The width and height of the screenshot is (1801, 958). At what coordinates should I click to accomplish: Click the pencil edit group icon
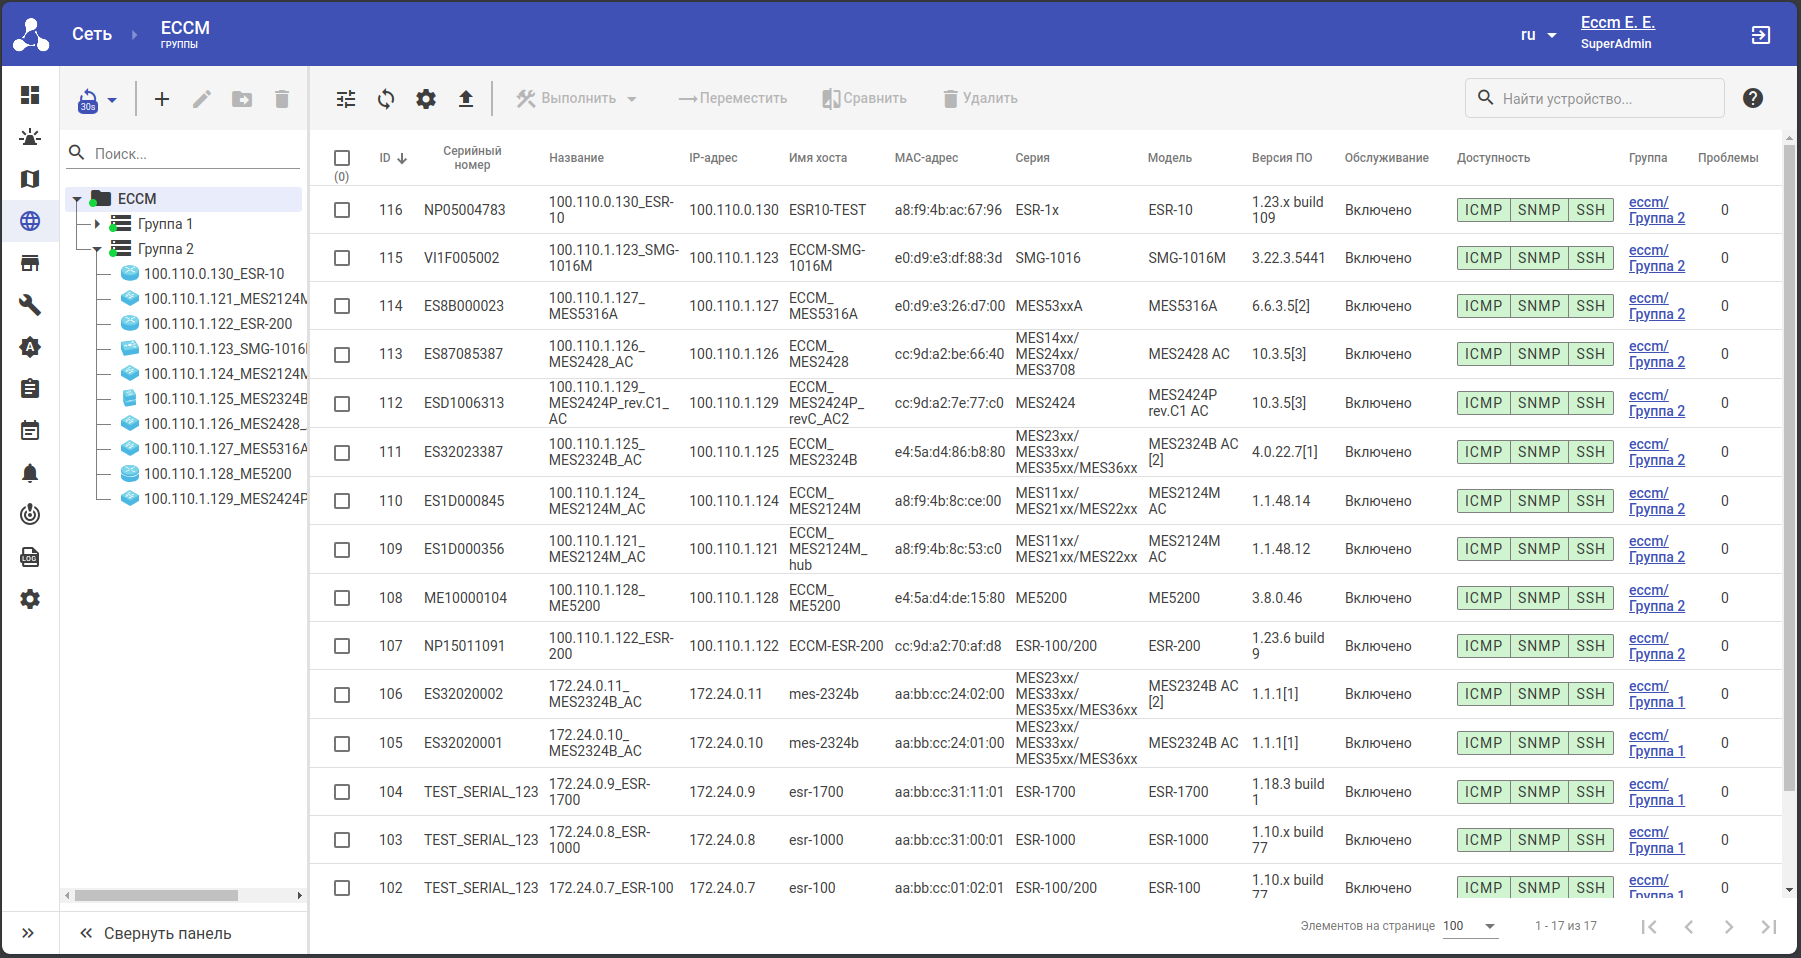[x=202, y=98]
